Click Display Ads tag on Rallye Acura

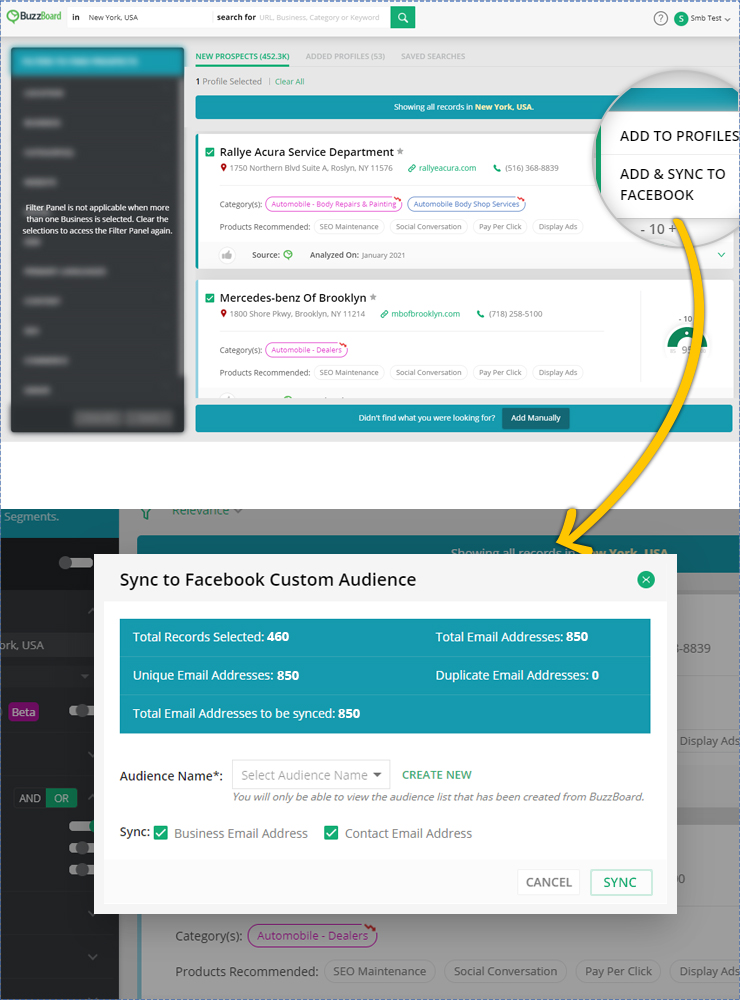pyautogui.click(x=558, y=226)
